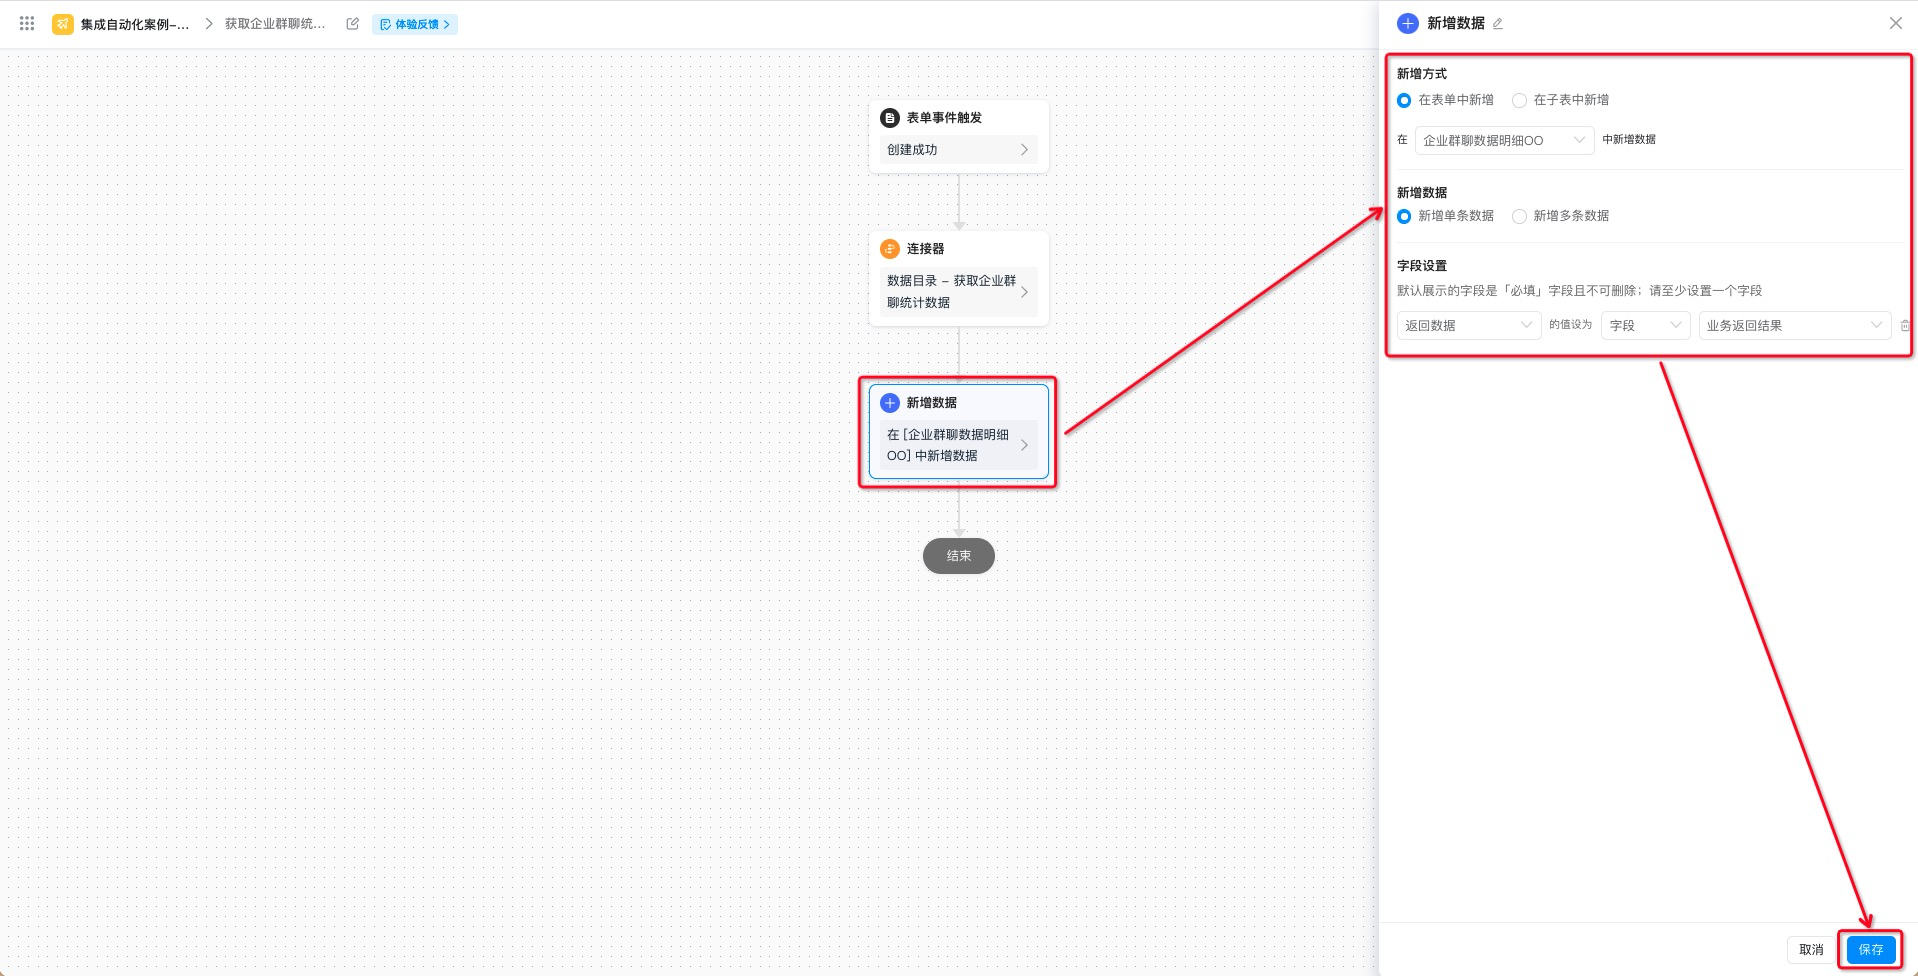Screen dimensions: 1918x976
Task: Open the 在[企业群聊数据明细OO]中新增数据 row
Action: click(x=958, y=445)
